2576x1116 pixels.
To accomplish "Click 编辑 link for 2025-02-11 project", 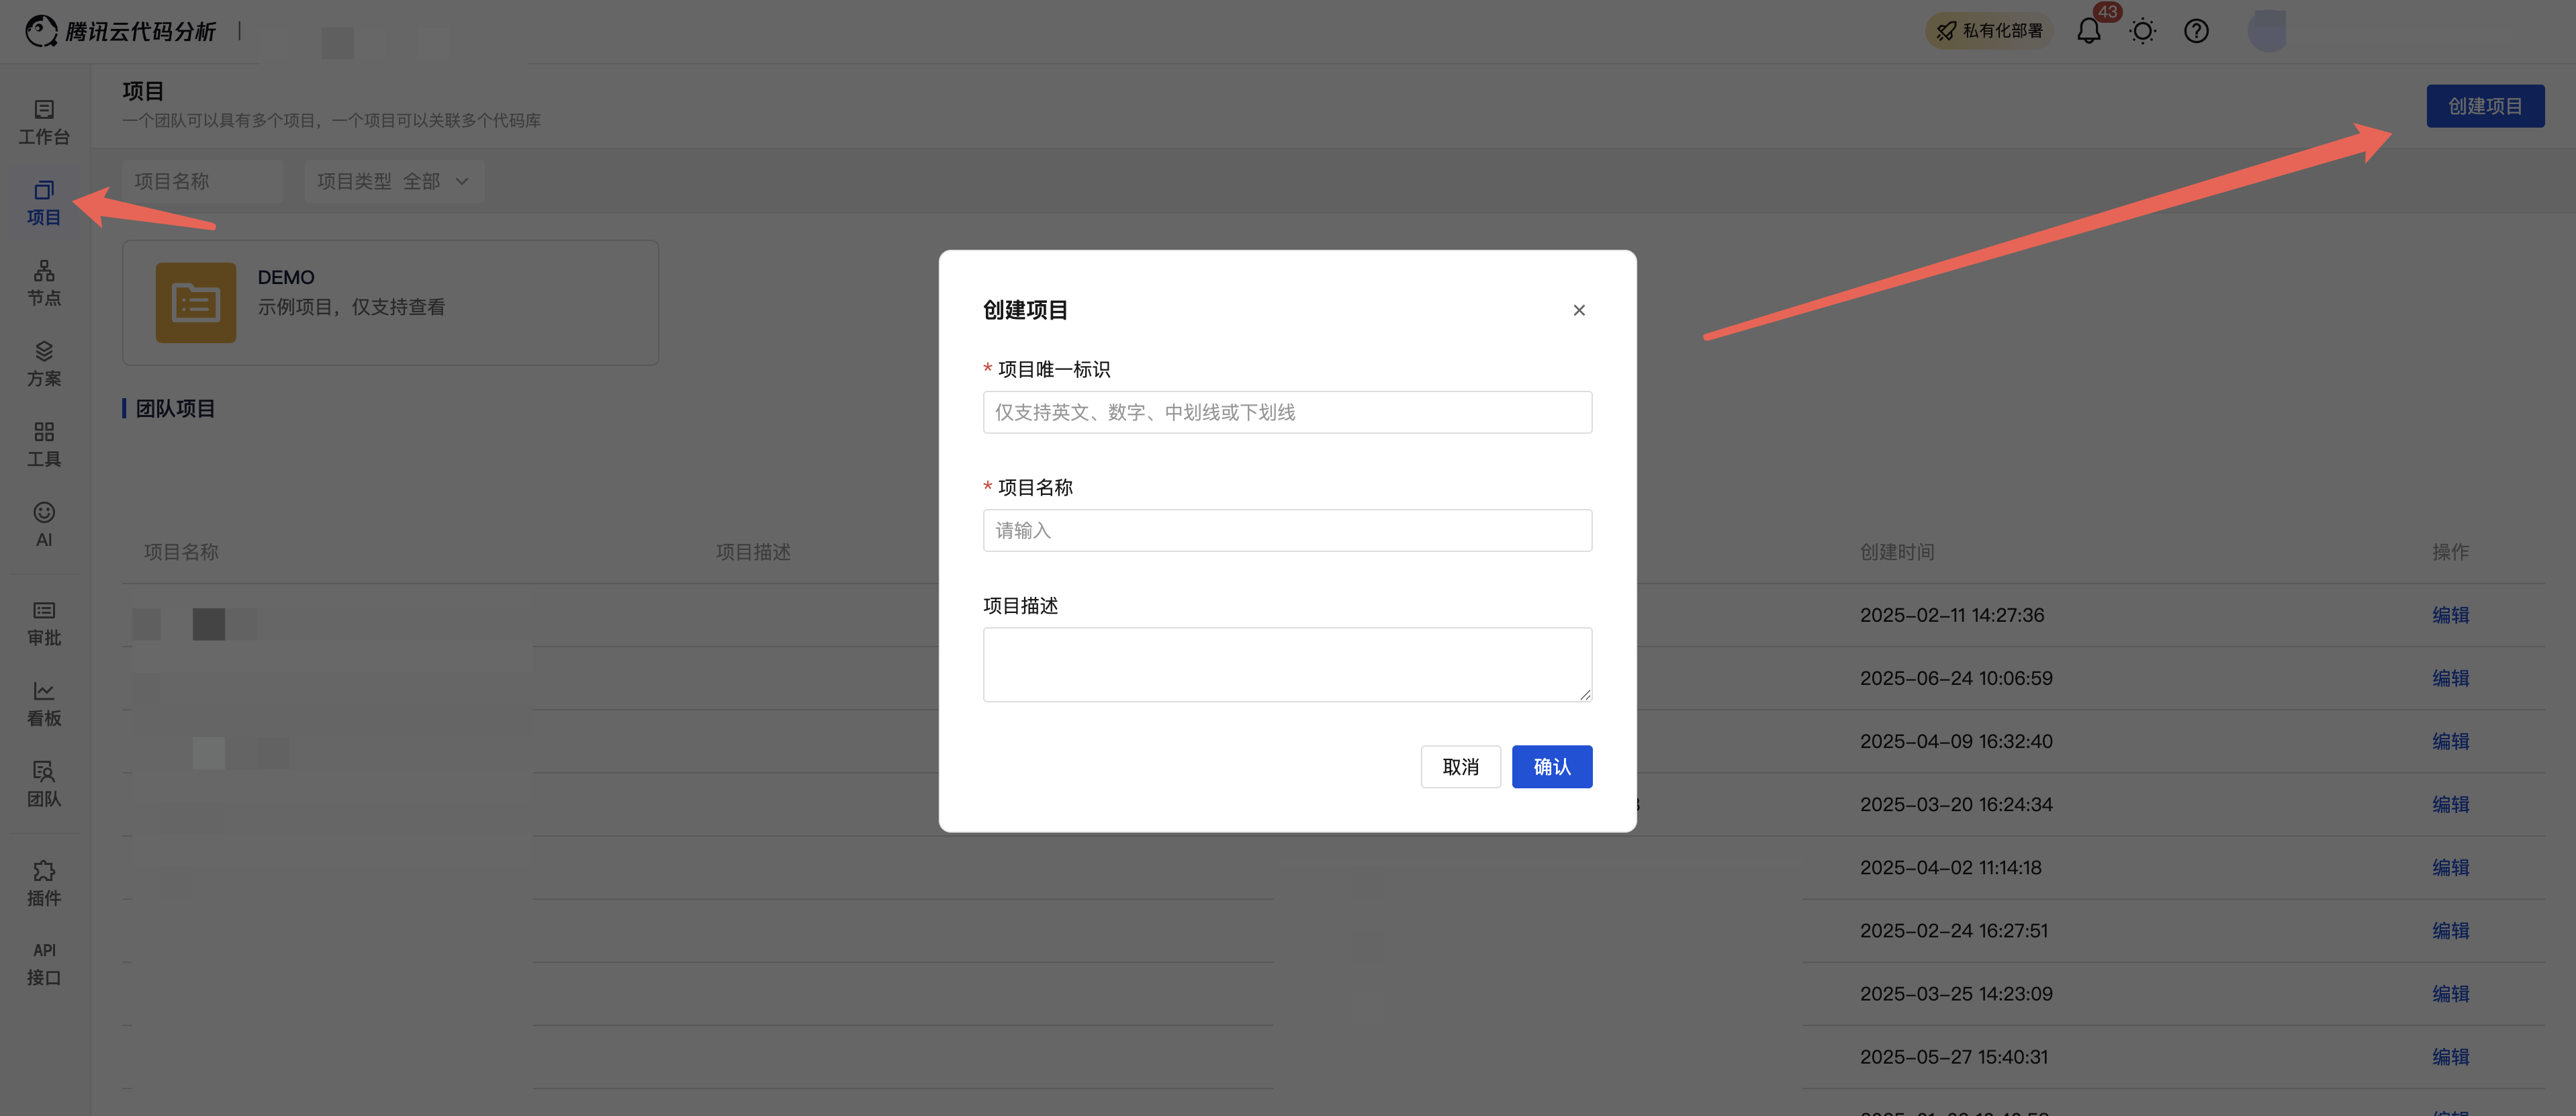I will (x=2450, y=615).
